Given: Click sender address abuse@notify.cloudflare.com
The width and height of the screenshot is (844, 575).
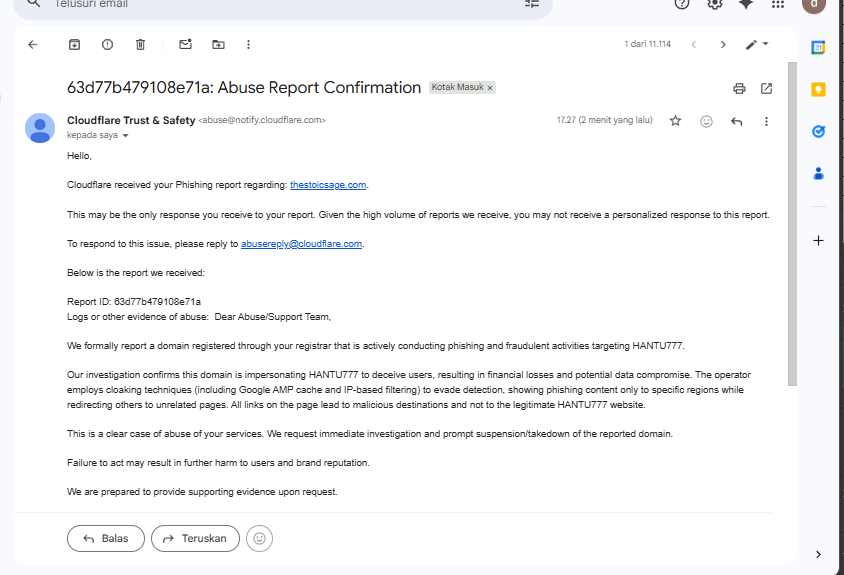Looking at the screenshot, I should (262, 120).
